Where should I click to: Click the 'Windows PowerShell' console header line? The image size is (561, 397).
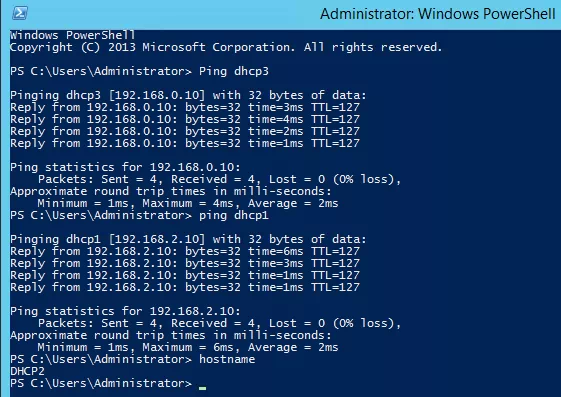tap(73, 35)
